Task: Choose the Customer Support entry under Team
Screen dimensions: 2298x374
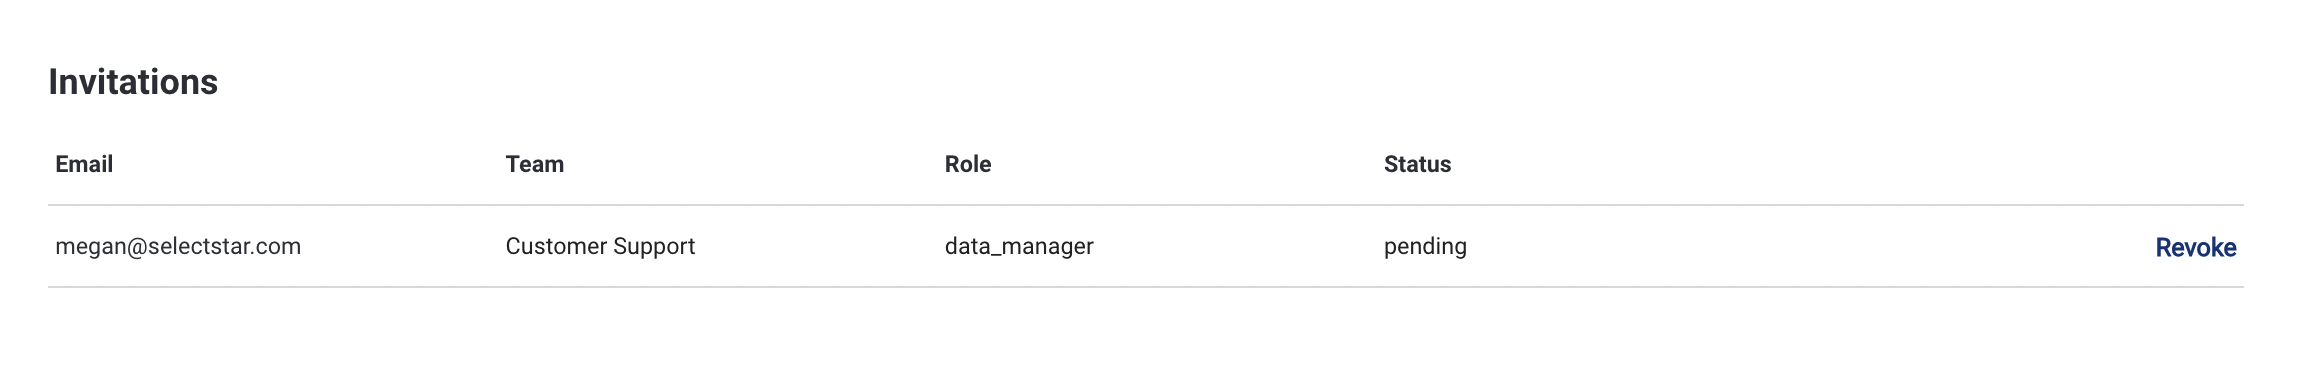Action: (600, 246)
